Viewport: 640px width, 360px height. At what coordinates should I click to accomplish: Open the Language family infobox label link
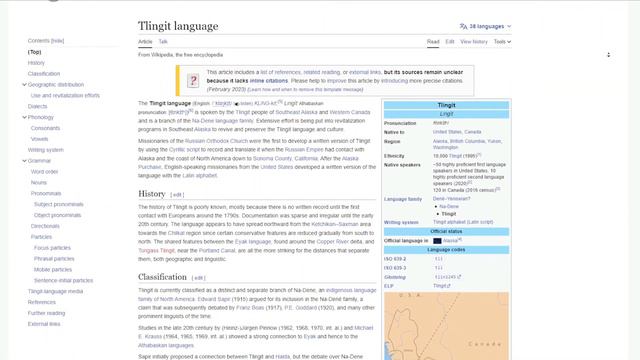point(402,199)
